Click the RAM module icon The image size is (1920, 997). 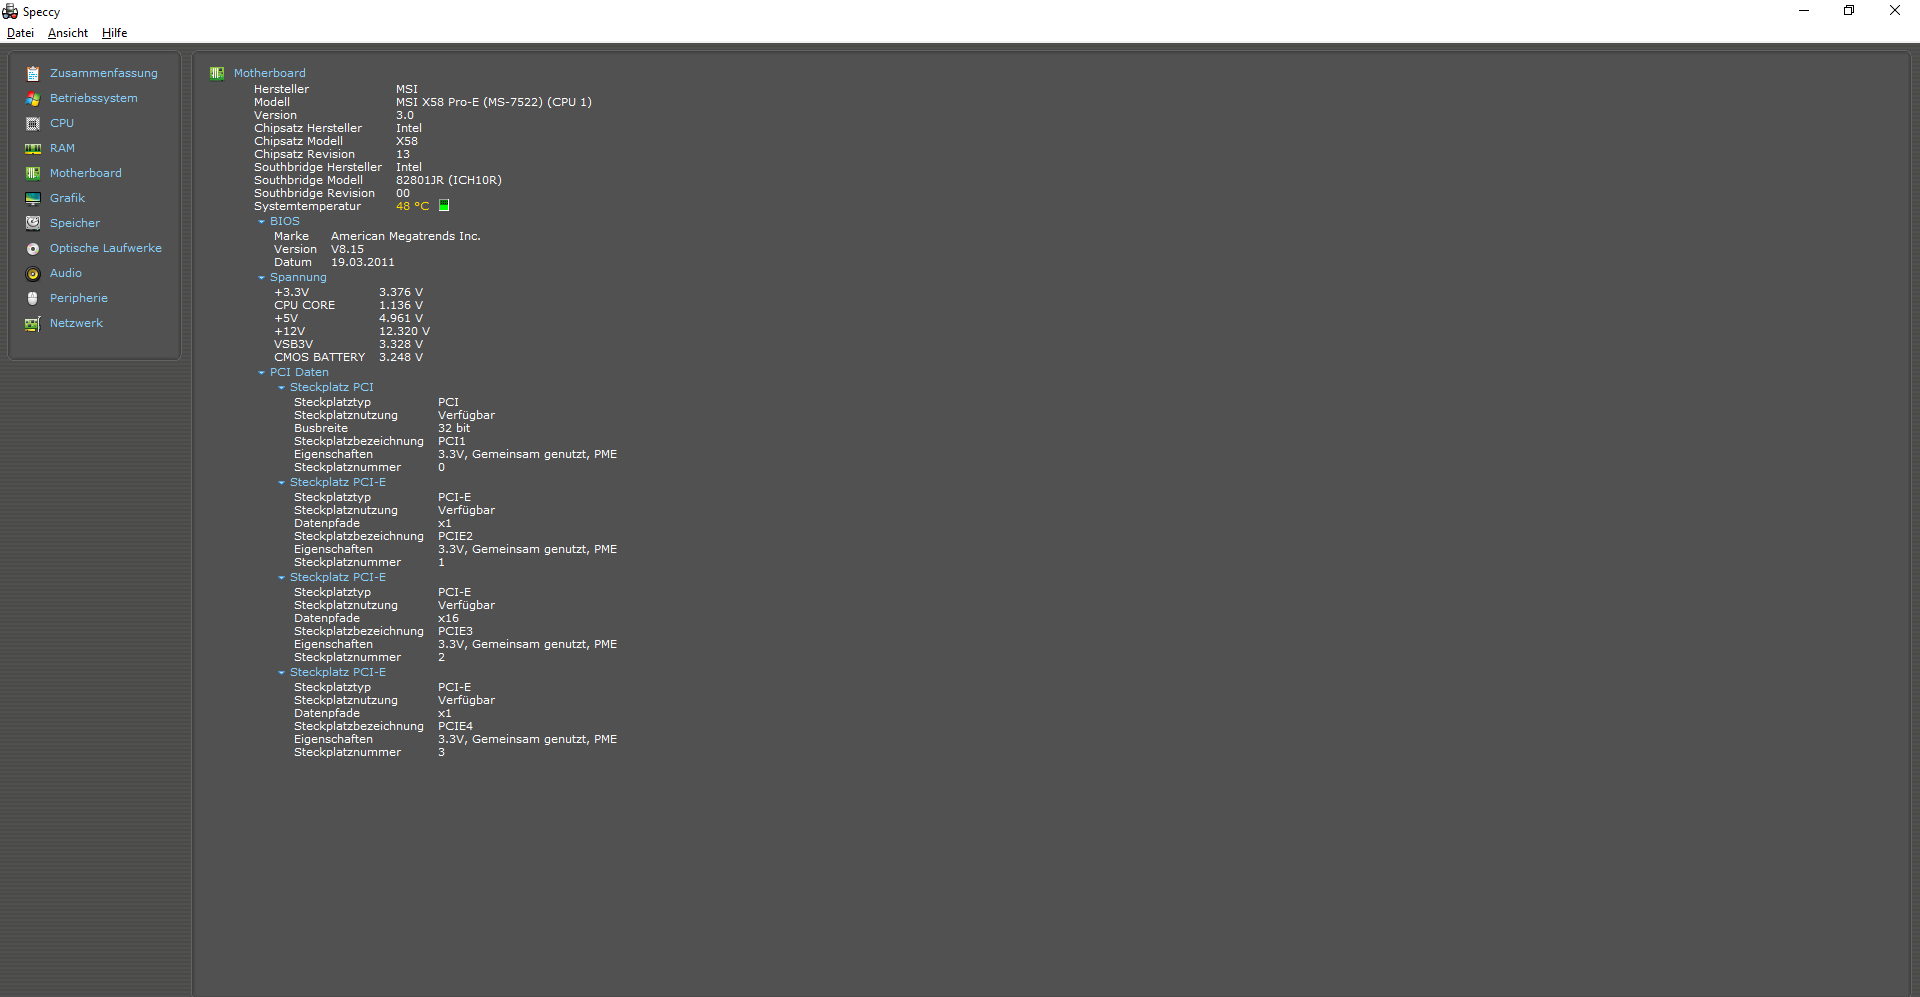tap(33, 149)
